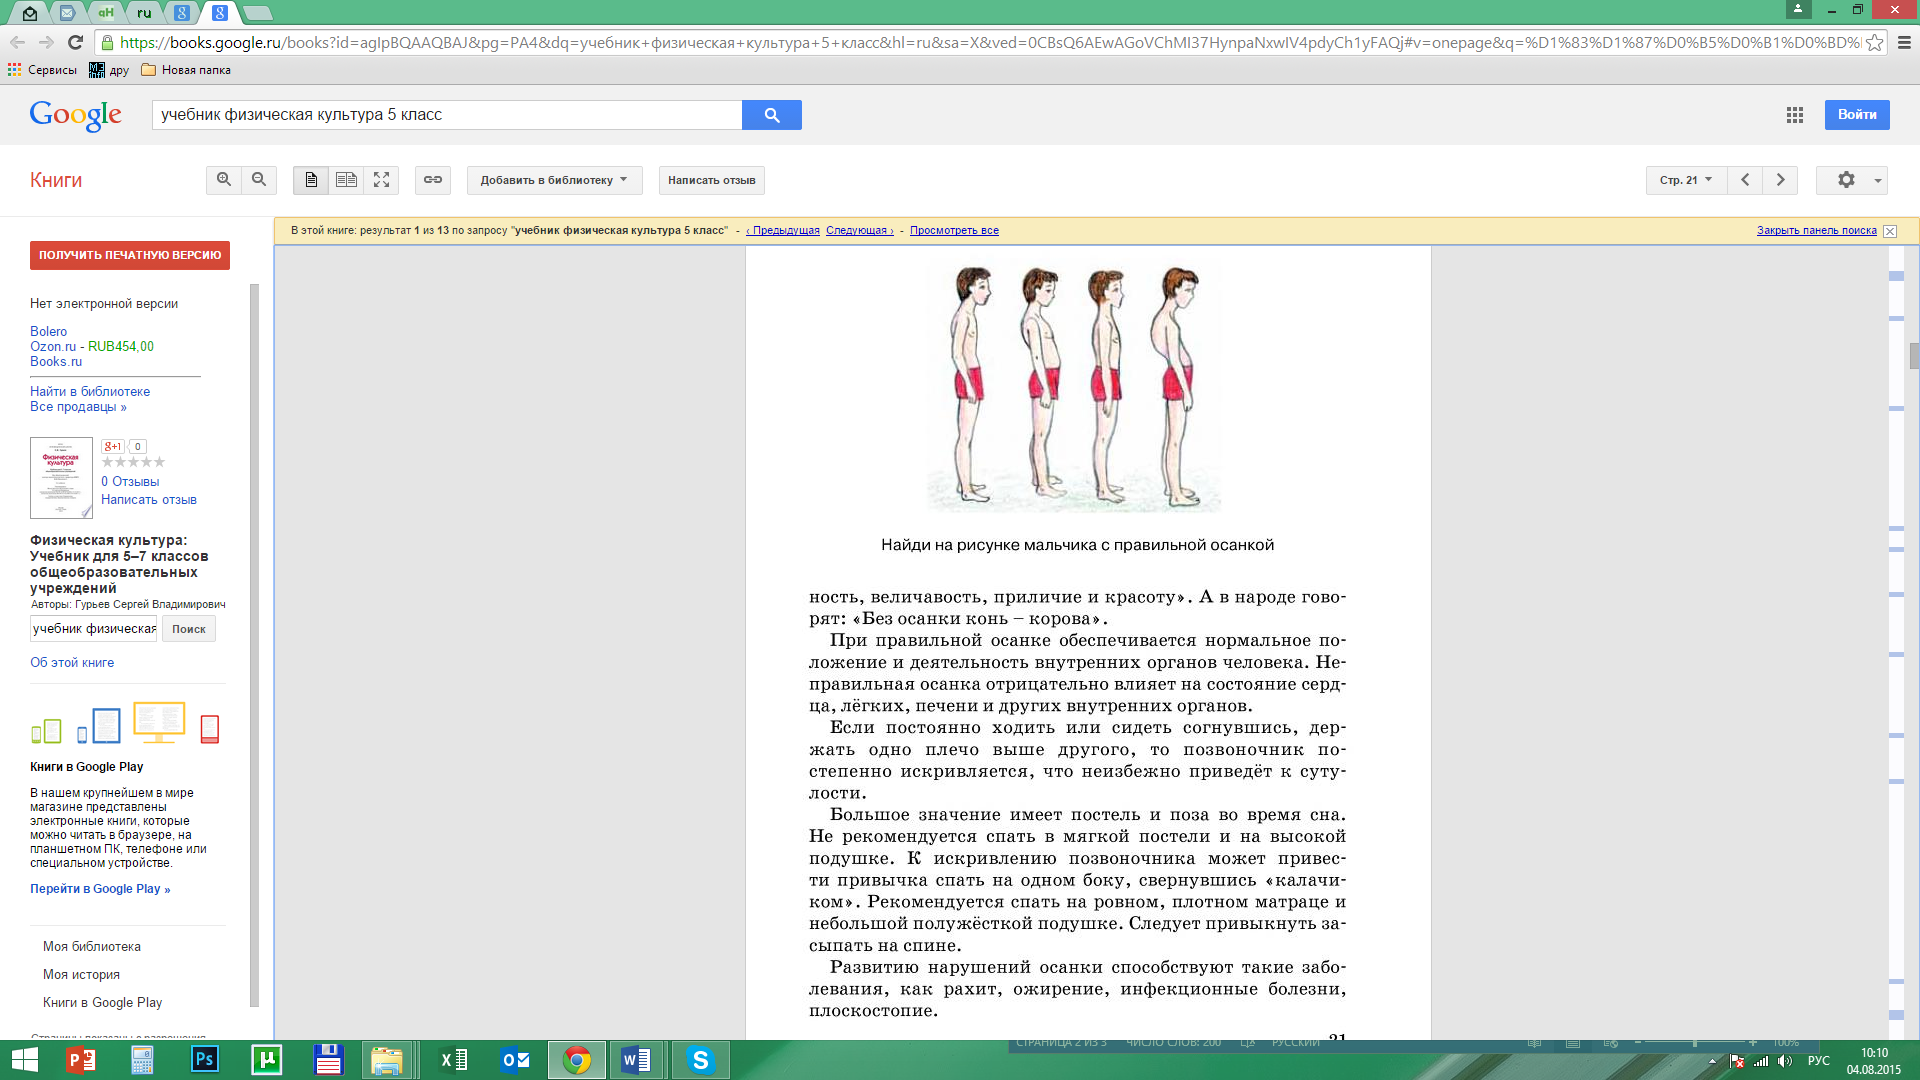The height and width of the screenshot is (1080, 1920).
Task: Open Моя история in sidebar
Action: (x=81, y=974)
